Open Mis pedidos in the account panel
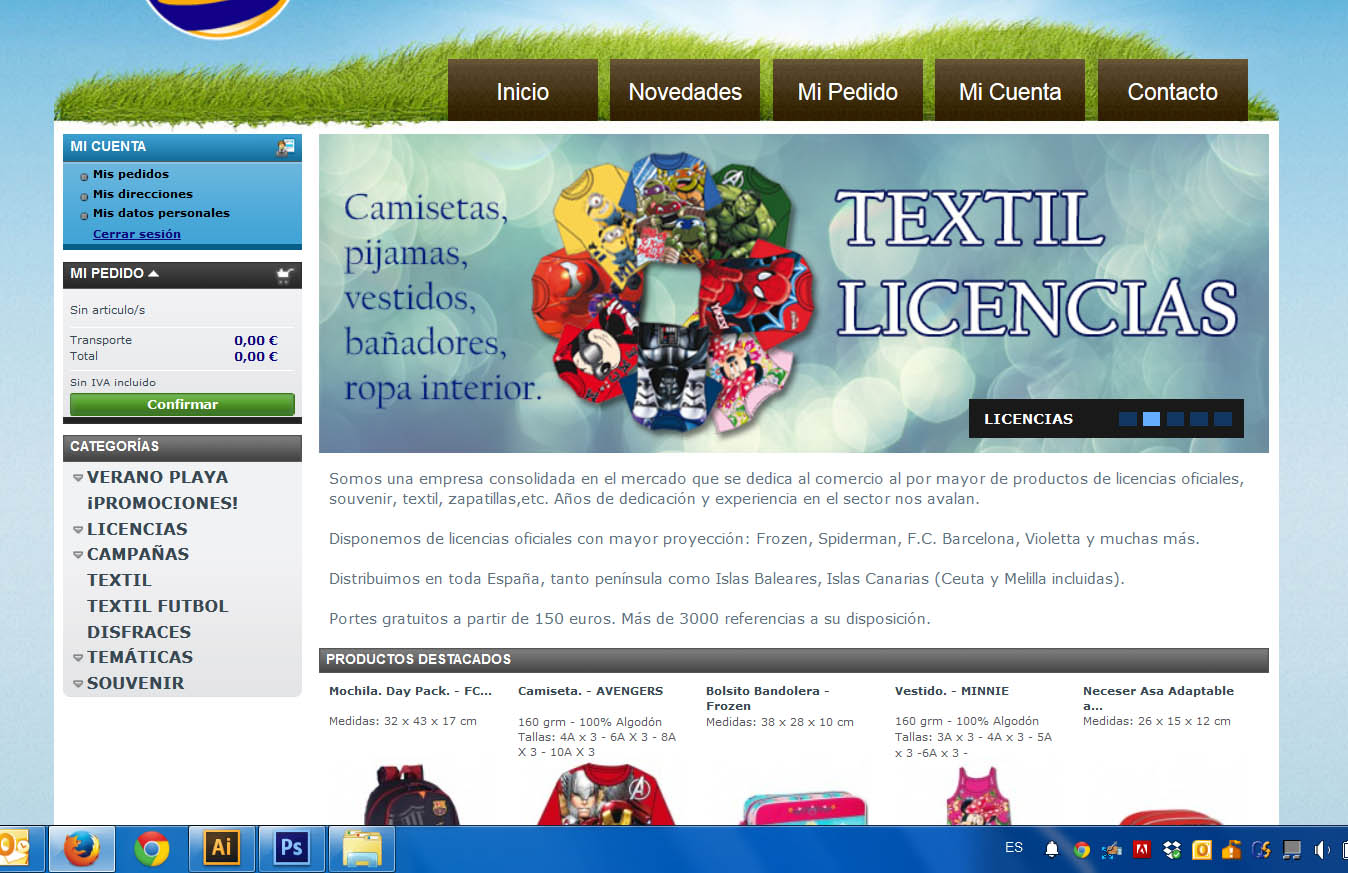Viewport: 1348px width, 873px height. point(131,174)
